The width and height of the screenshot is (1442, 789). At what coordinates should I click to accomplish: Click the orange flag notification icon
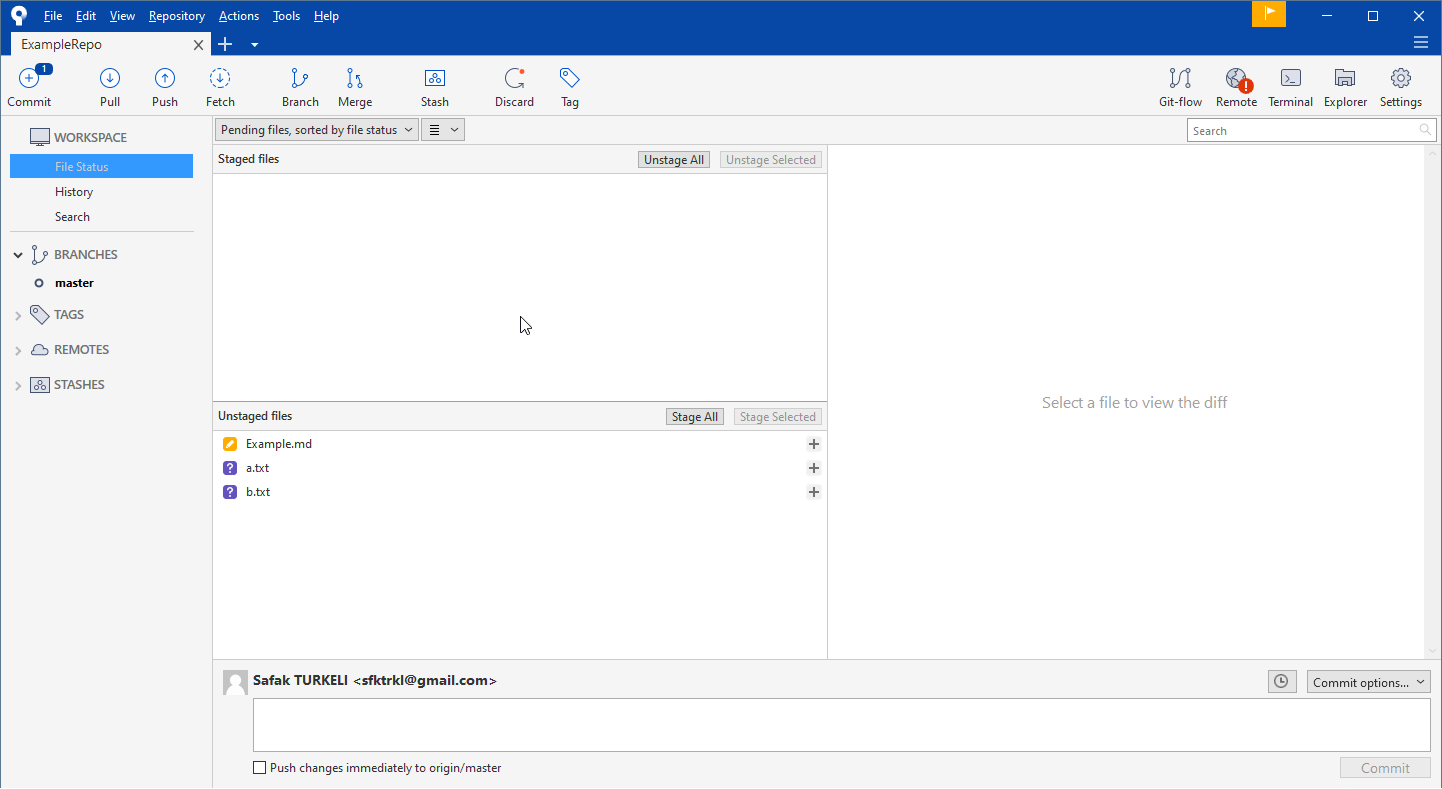pyautogui.click(x=1269, y=14)
